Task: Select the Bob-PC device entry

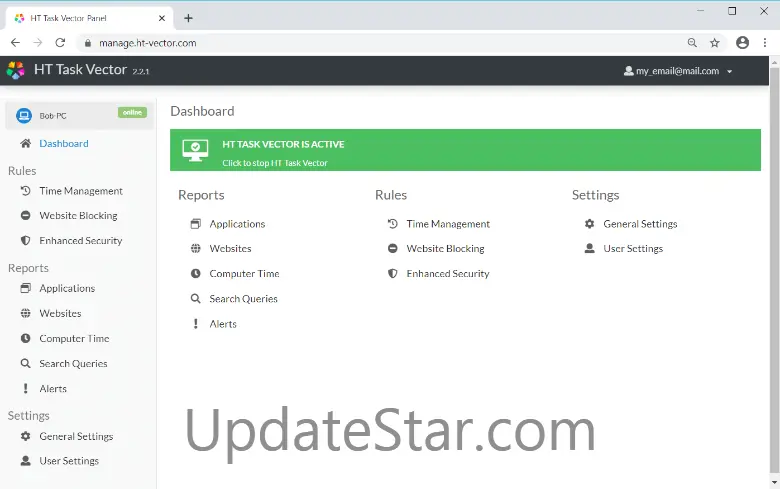Action: click(x=80, y=115)
